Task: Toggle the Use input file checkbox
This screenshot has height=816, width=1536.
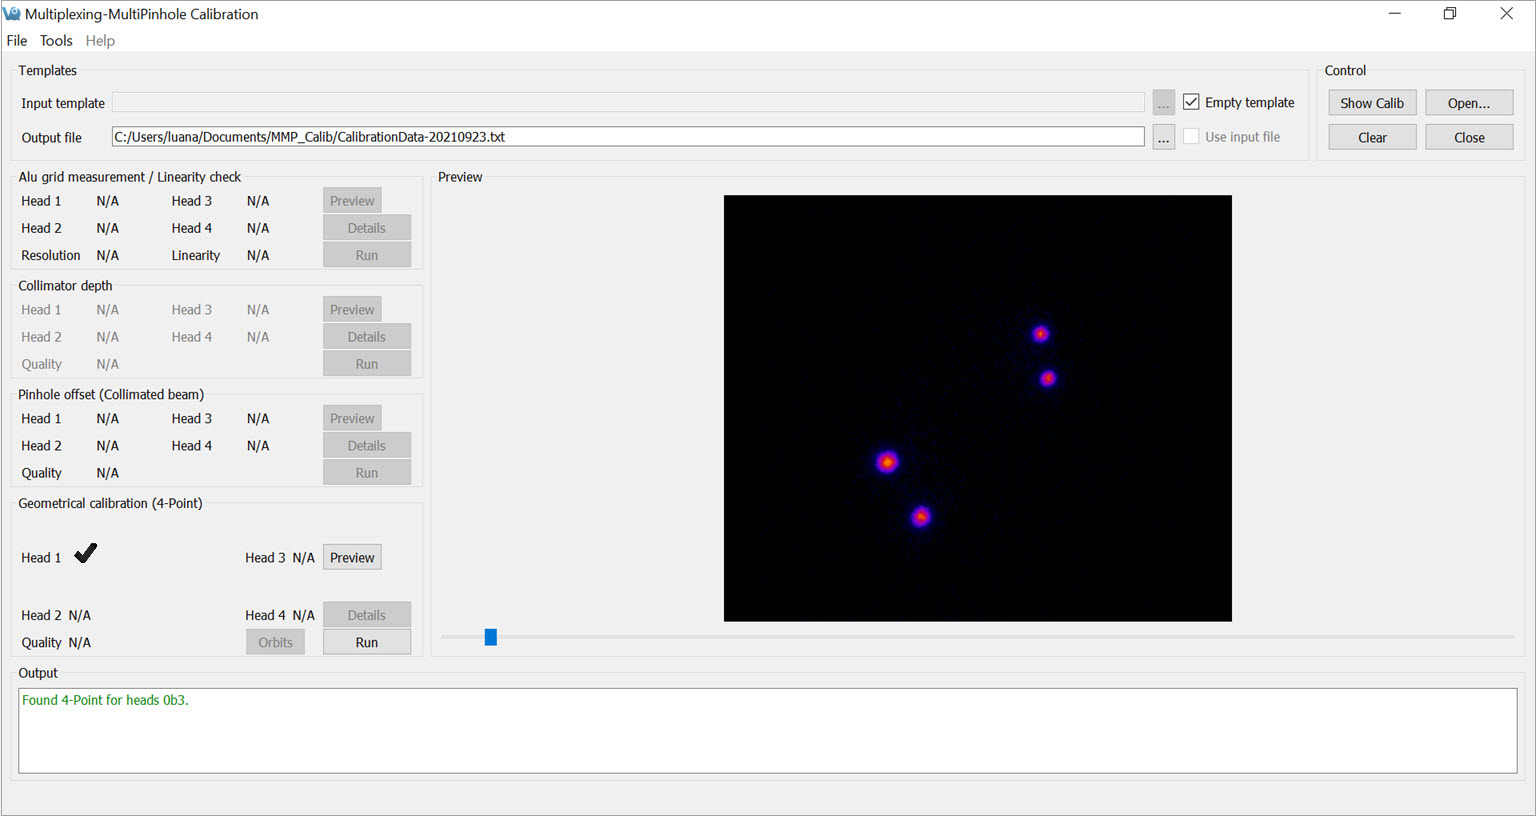Action: coord(1191,137)
